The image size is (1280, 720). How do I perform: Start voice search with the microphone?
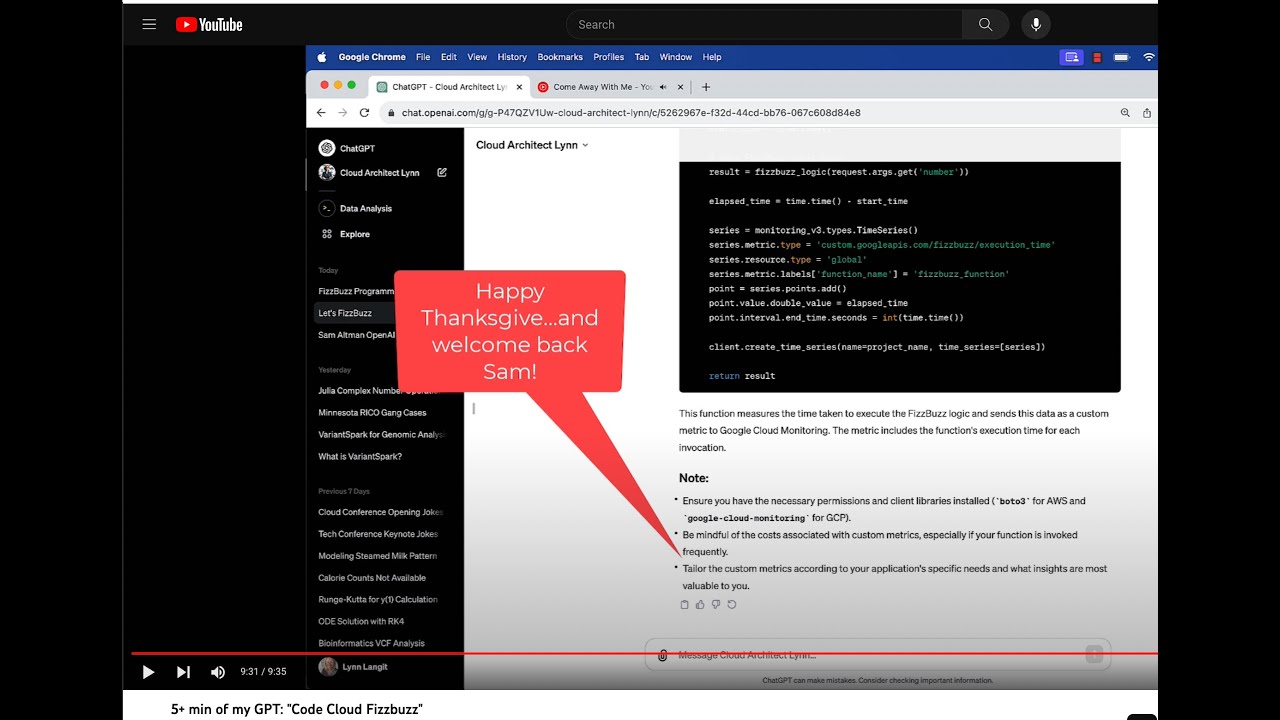coord(1036,25)
